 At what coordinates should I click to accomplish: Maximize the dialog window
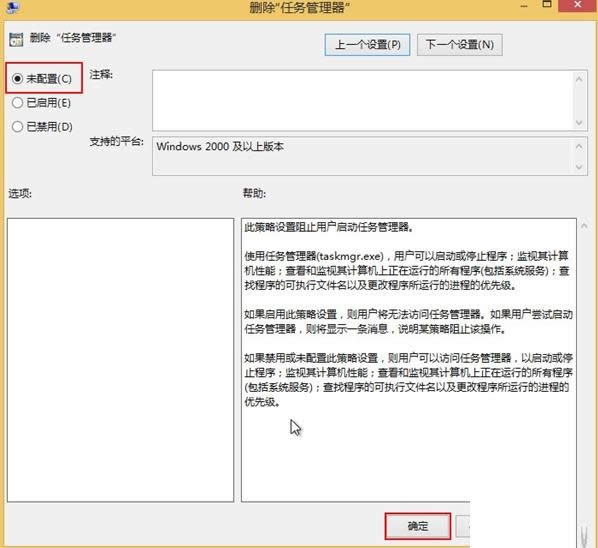[547, 5]
